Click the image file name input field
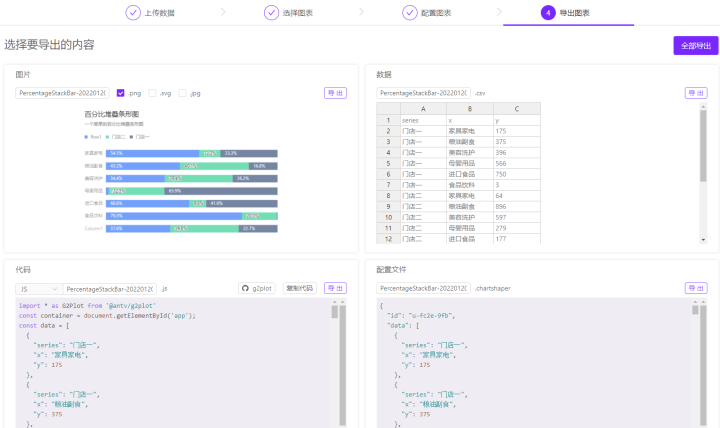The width and height of the screenshot is (720, 428). [x=62, y=93]
